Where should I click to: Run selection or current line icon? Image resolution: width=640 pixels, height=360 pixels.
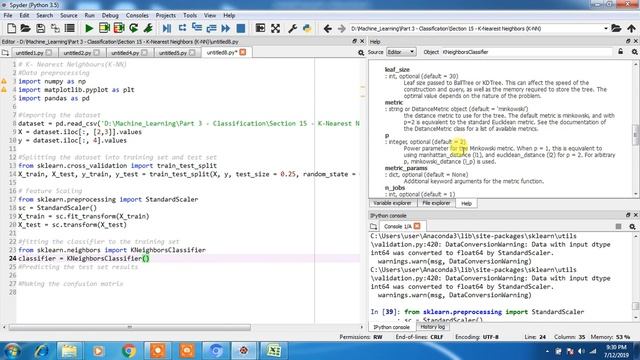click(x=148, y=28)
